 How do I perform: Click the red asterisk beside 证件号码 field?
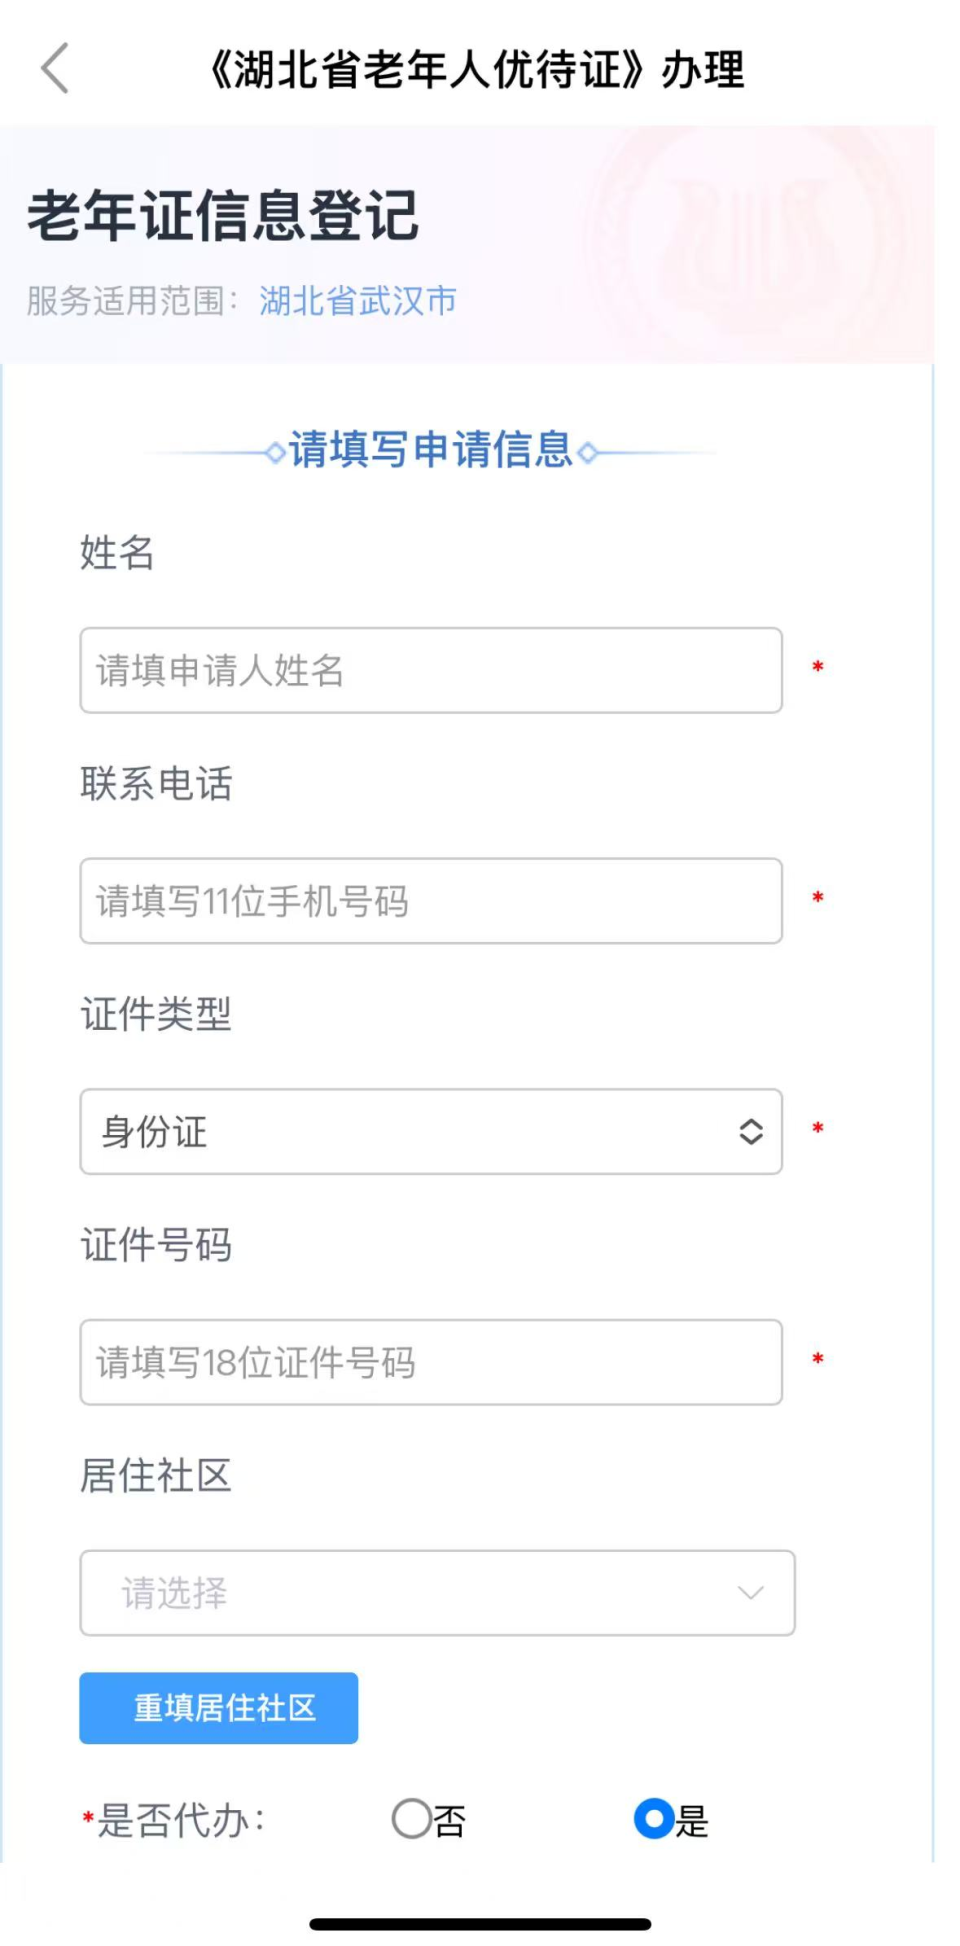click(818, 1359)
